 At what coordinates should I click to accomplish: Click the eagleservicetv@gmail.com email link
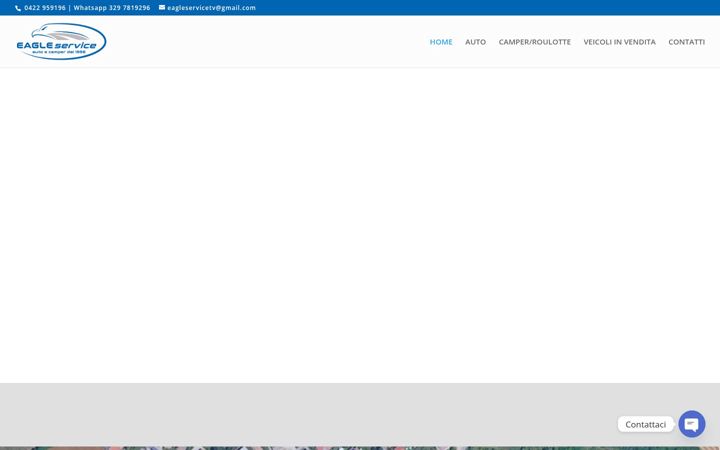(x=211, y=8)
